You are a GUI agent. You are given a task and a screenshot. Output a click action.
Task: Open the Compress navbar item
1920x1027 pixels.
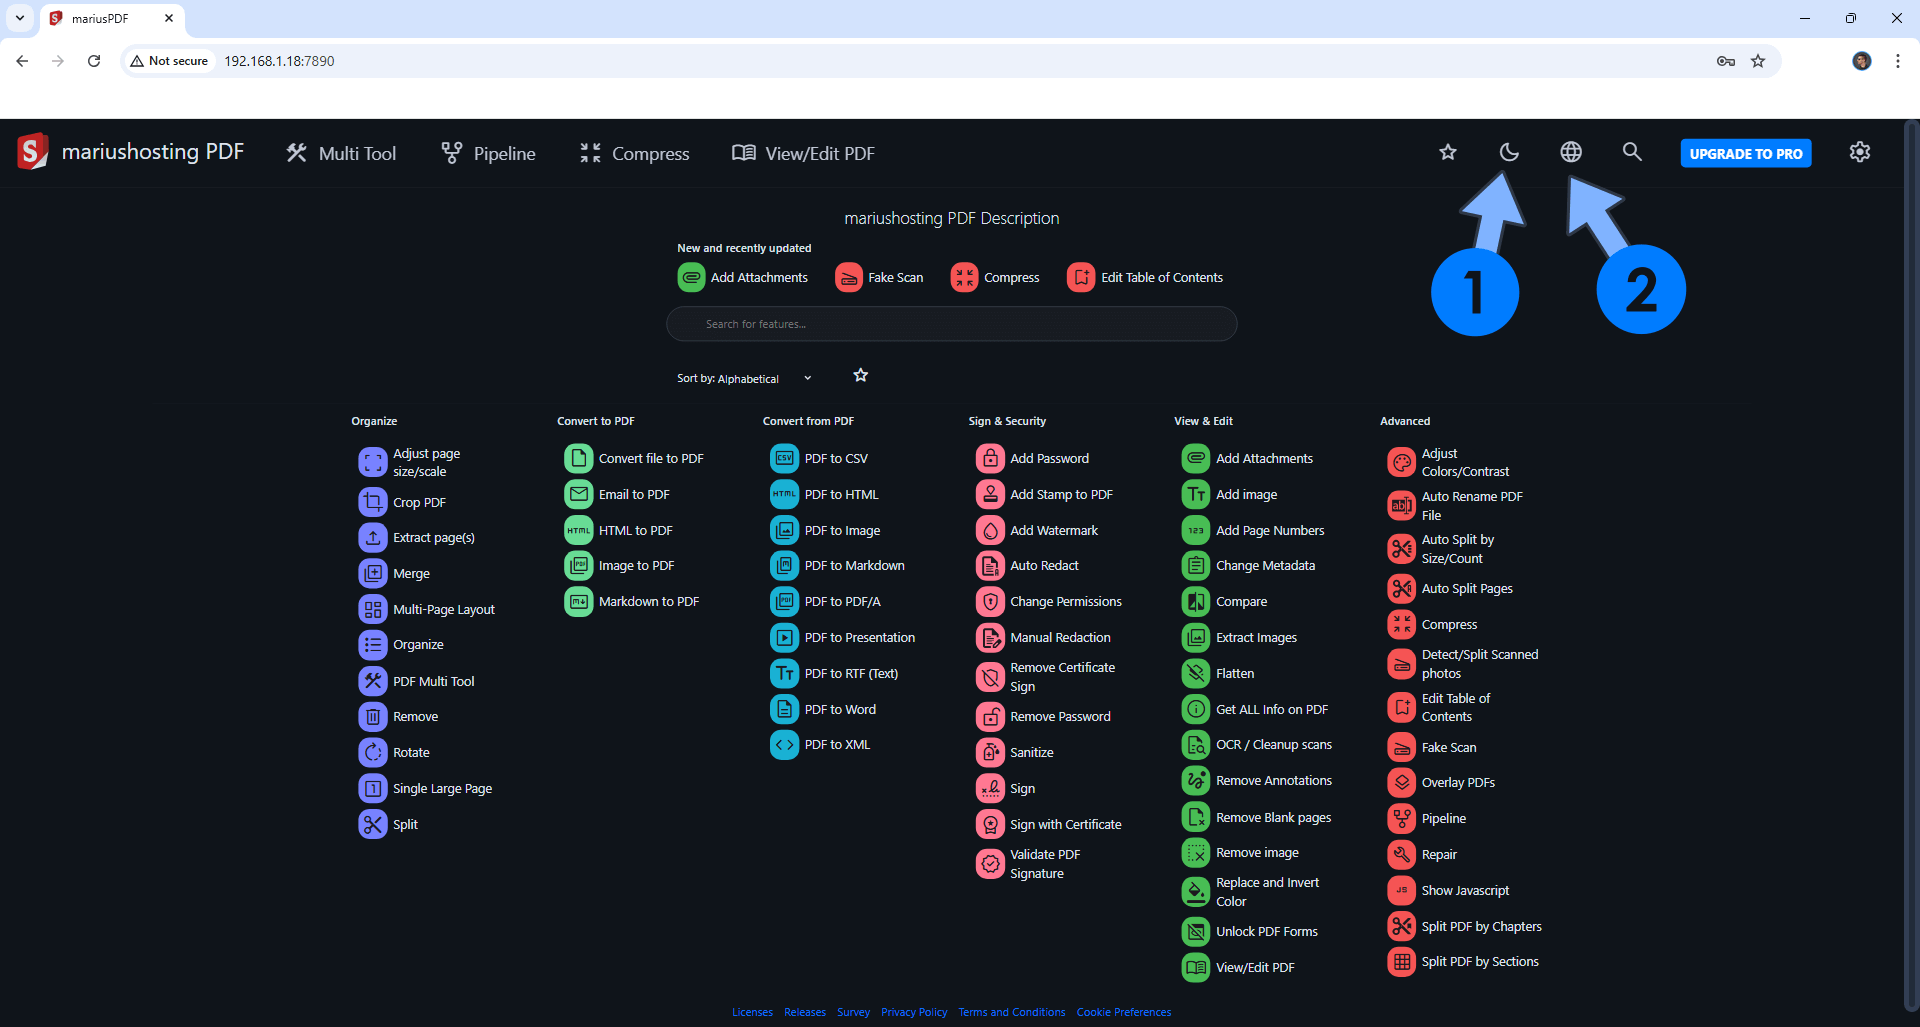pyautogui.click(x=635, y=153)
